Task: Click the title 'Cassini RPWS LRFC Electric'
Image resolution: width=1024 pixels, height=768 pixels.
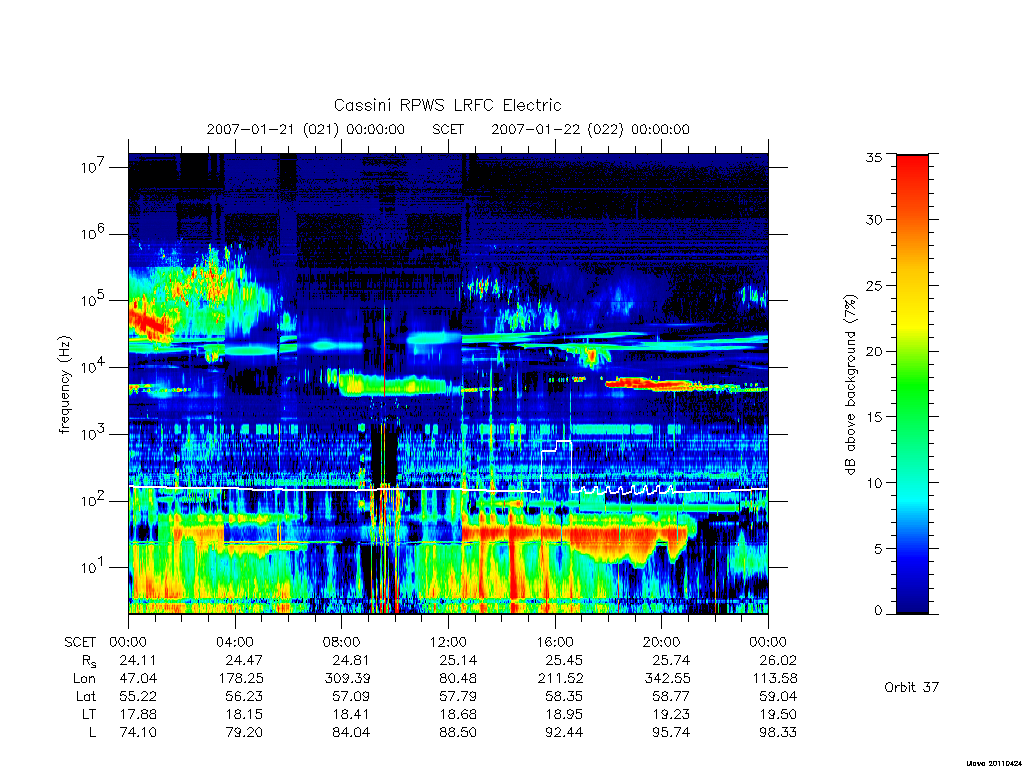Action: [x=447, y=105]
